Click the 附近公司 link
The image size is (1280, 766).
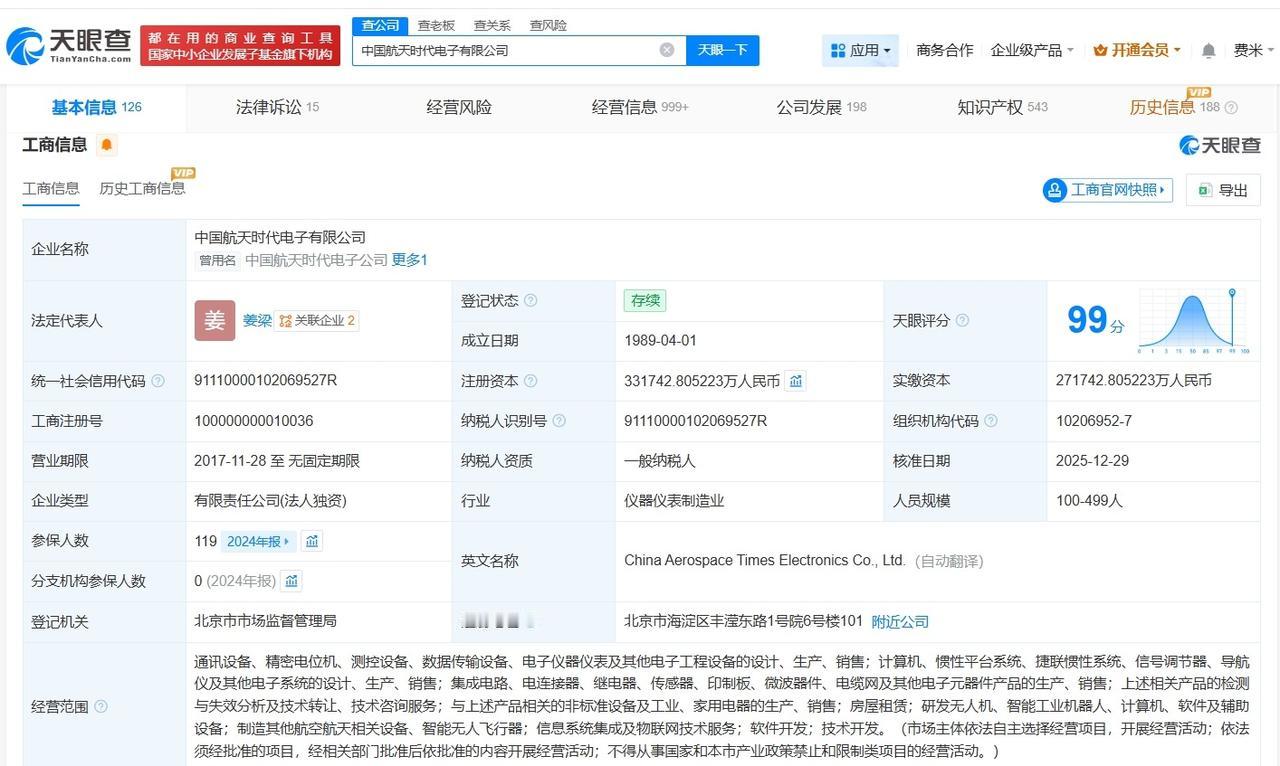click(x=900, y=621)
